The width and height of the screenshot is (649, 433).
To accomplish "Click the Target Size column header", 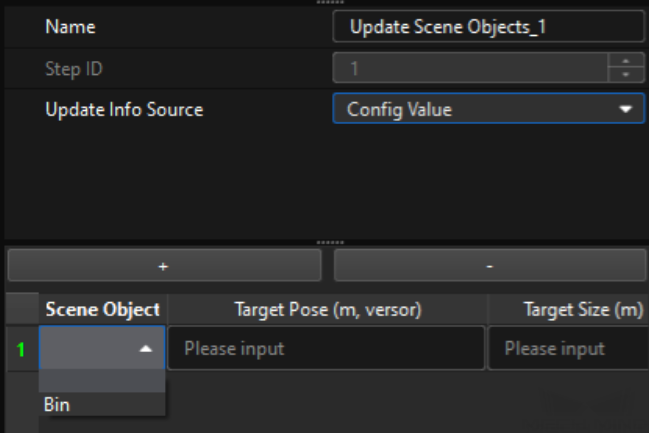I will [568, 310].
